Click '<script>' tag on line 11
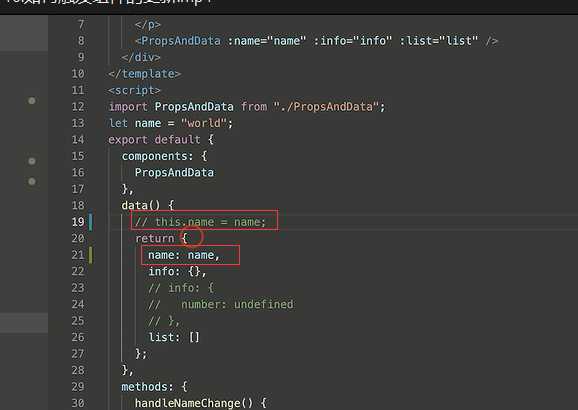 point(135,90)
